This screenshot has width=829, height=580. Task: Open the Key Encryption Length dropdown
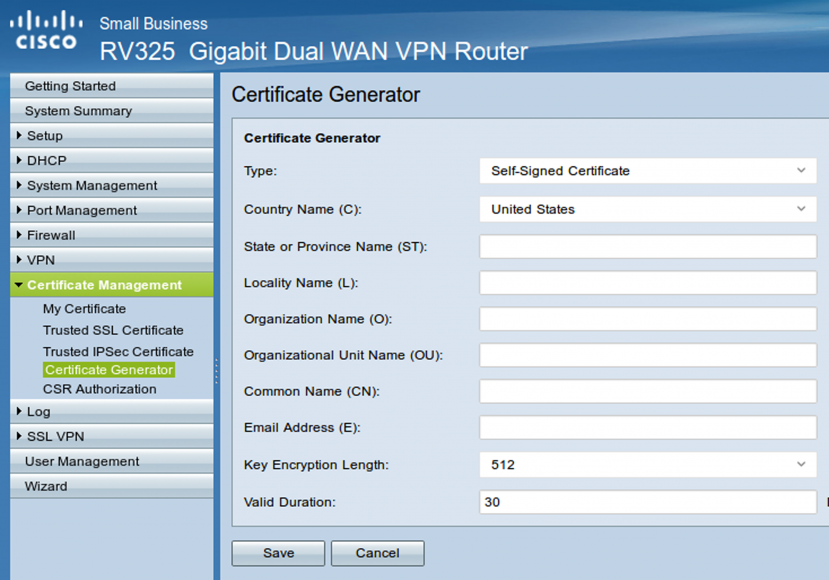[x=648, y=465]
